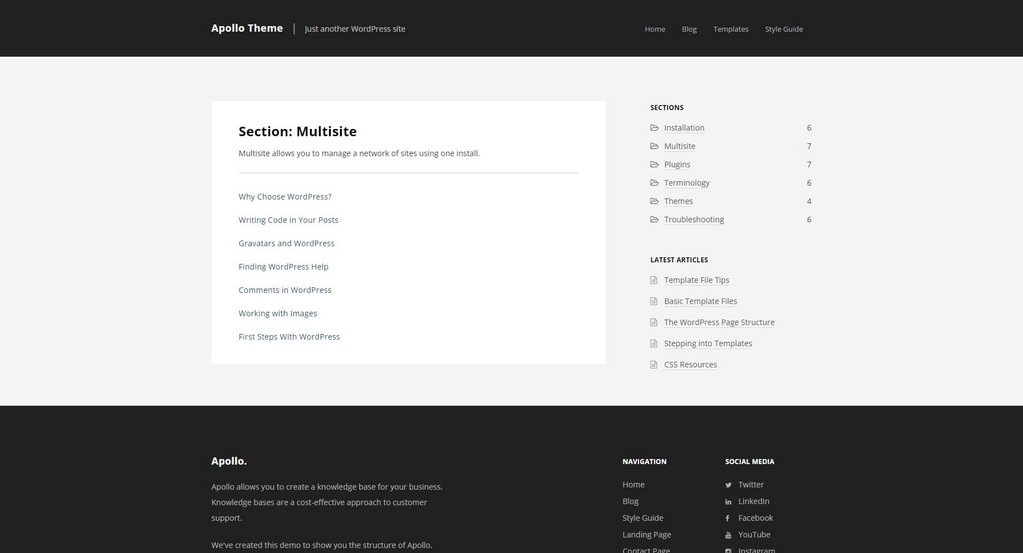Click the NAVIGATION footer heading
1023x553 pixels.
pyautogui.click(x=645, y=462)
